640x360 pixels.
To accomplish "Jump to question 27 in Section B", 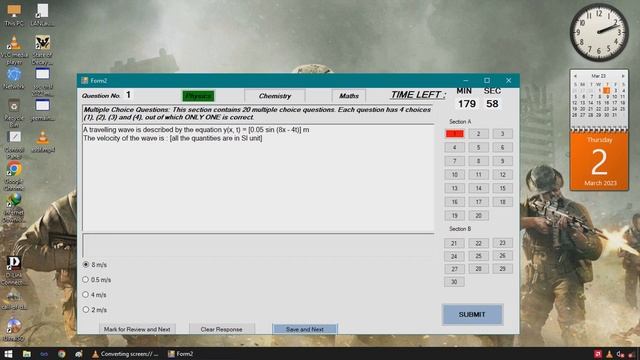I will (x=454, y=269).
